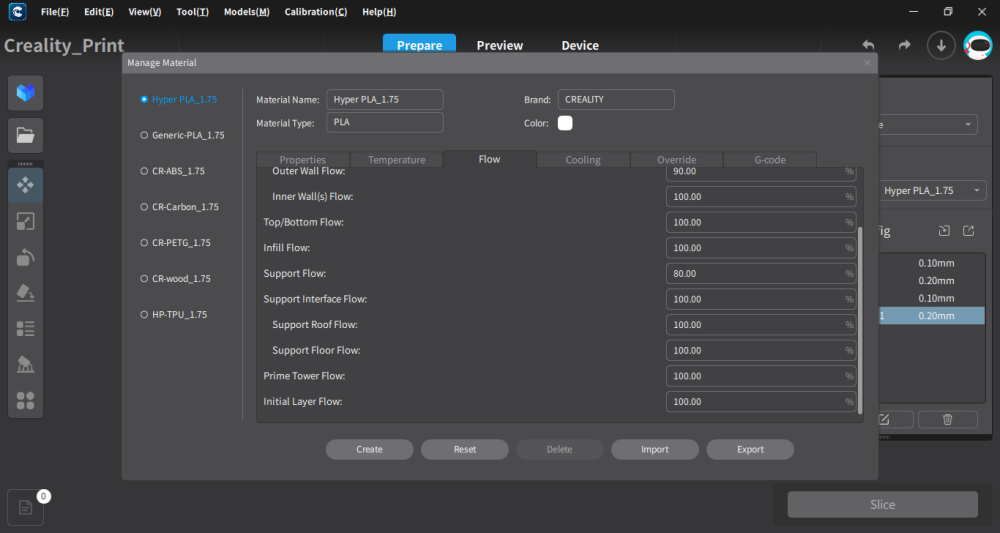This screenshot has height=533, width=1000.
Task: Switch to the Temperature tab
Action: [396, 159]
